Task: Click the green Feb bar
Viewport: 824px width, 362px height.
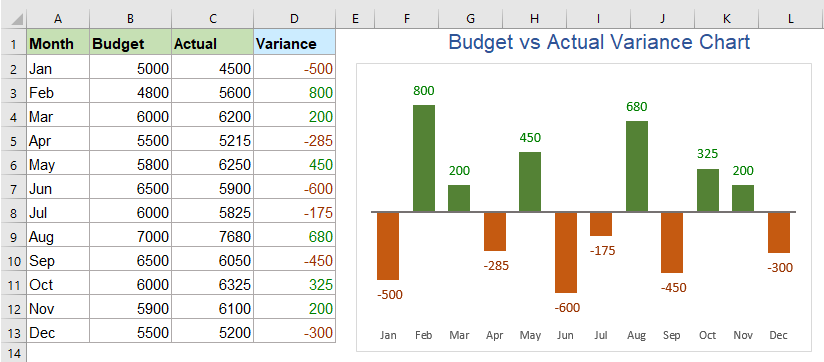Action: (x=424, y=158)
